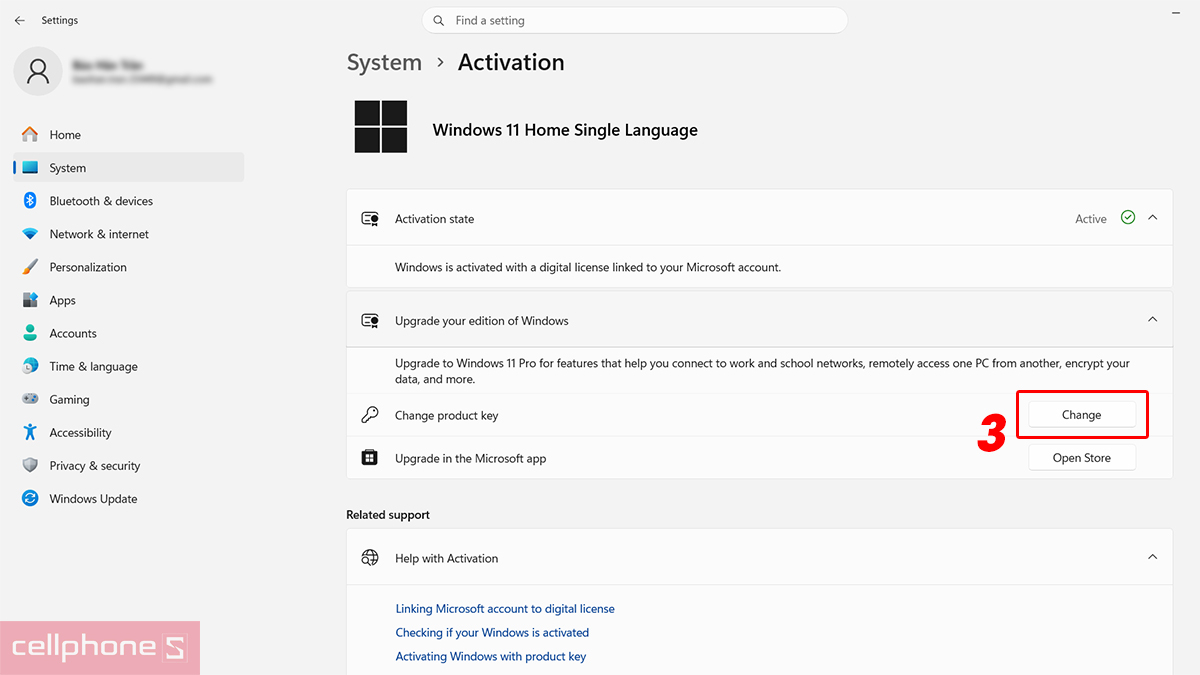
Task: Open Bluetooth & devices settings
Action: coord(128,201)
